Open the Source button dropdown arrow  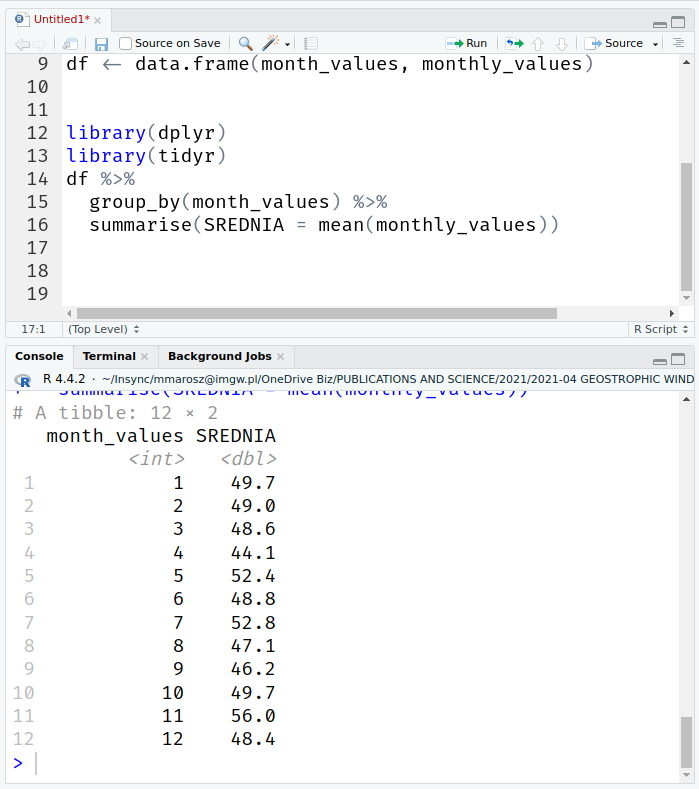[656, 44]
